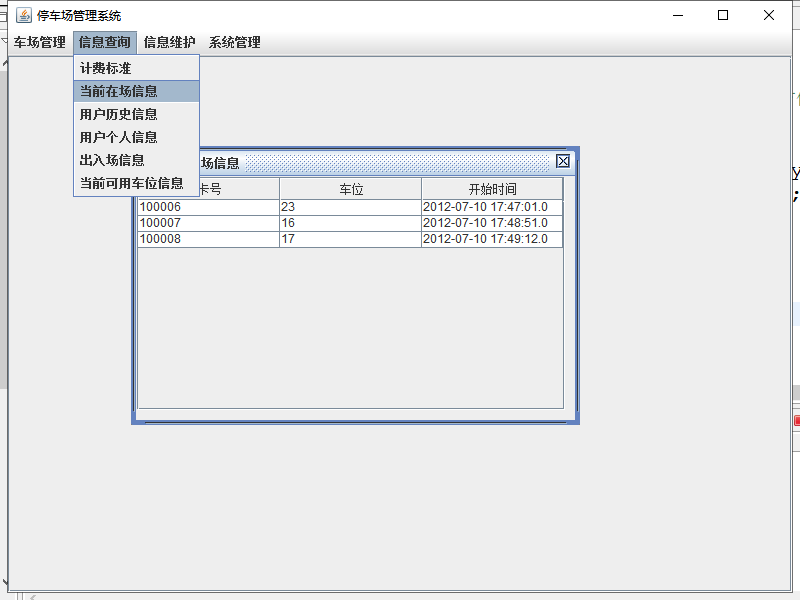Select start time 2012-07-10 17:49:12.0
This screenshot has height=600, width=800.
point(492,239)
